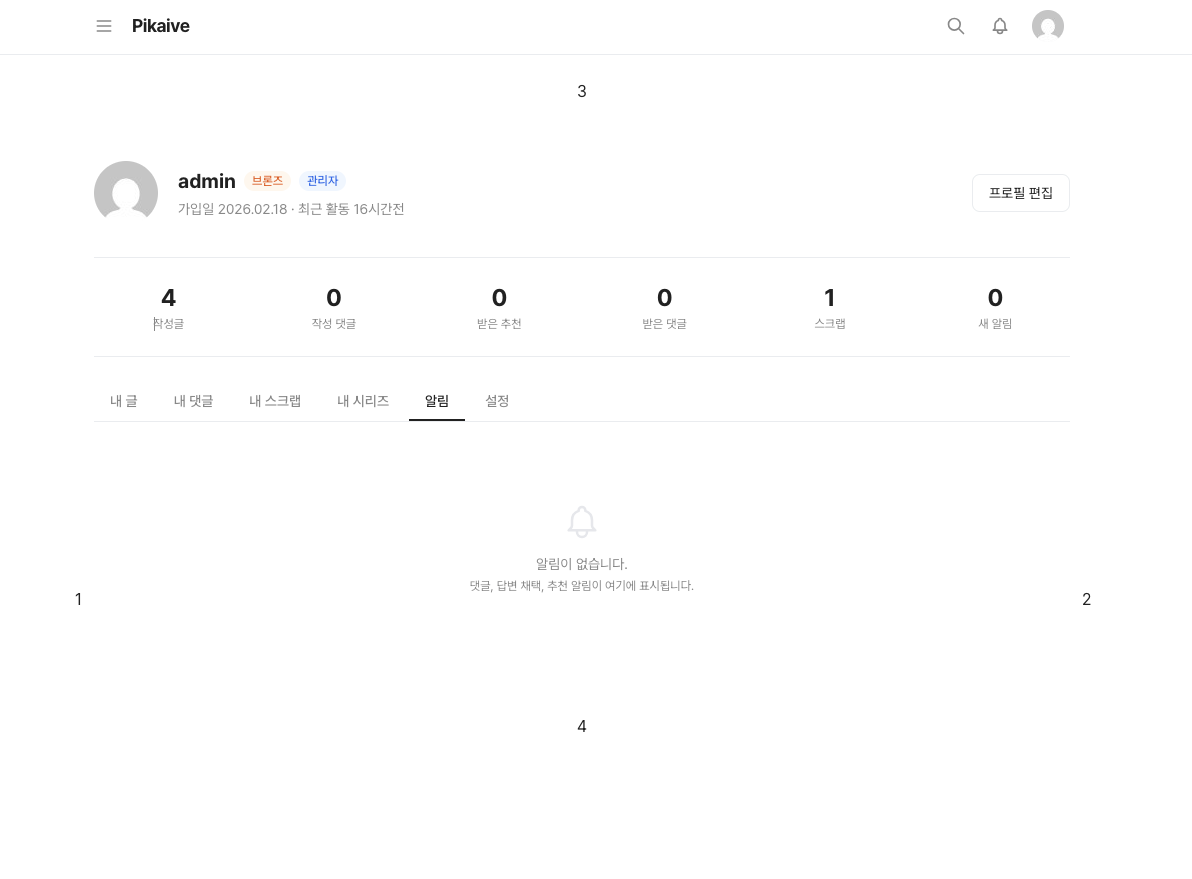Open search with the magnifier icon
This screenshot has height=879, width=1192.
point(956,26)
